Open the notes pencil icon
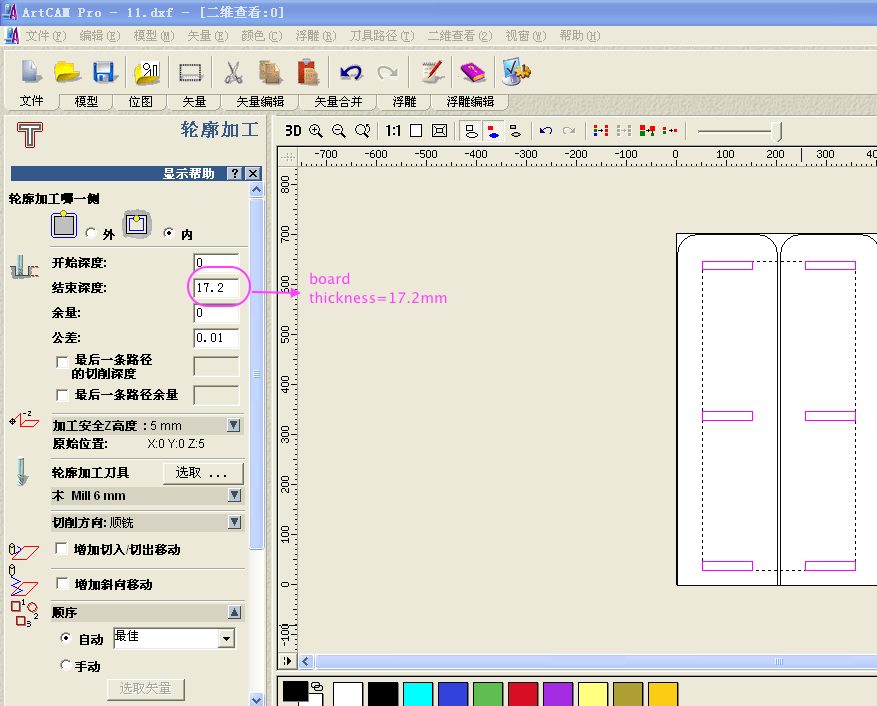The height and width of the screenshot is (706, 877). [432, 72]
